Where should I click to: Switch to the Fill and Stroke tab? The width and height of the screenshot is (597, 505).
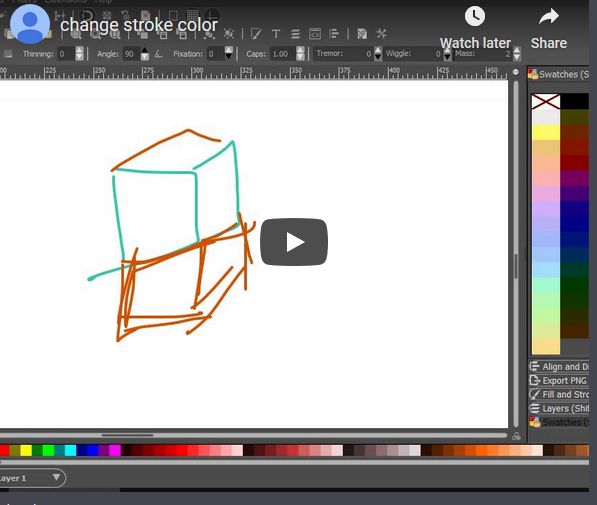point(559,394)
